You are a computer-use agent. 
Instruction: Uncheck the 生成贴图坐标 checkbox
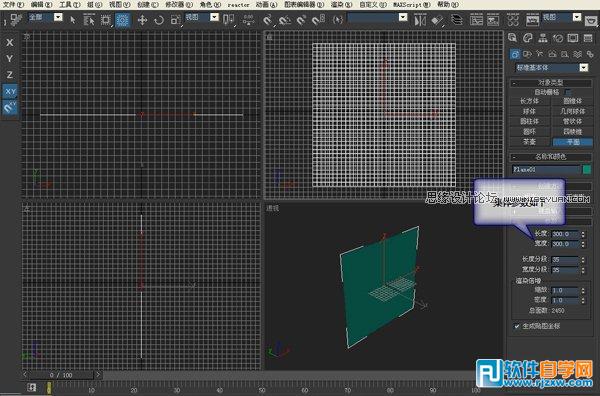click(517, 326)
